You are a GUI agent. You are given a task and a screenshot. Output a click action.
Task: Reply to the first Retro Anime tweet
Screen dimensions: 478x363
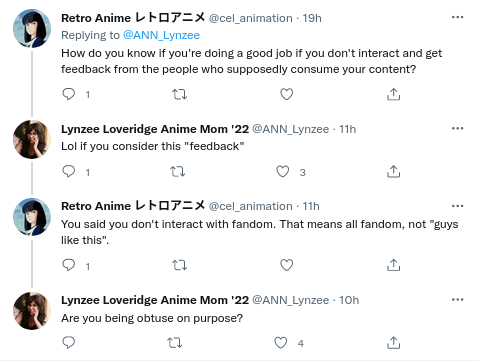pyautogui.click(x=69, y=94)
